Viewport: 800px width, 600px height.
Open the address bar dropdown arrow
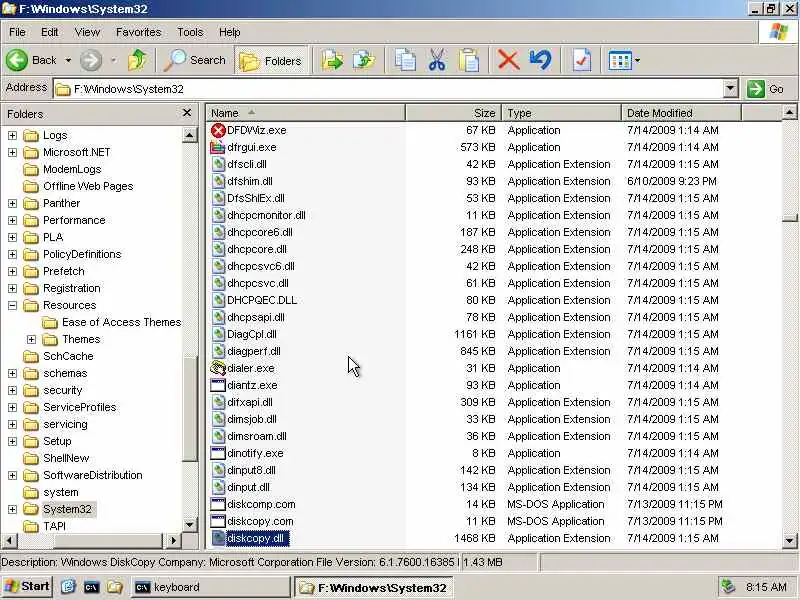click(730, 89)
